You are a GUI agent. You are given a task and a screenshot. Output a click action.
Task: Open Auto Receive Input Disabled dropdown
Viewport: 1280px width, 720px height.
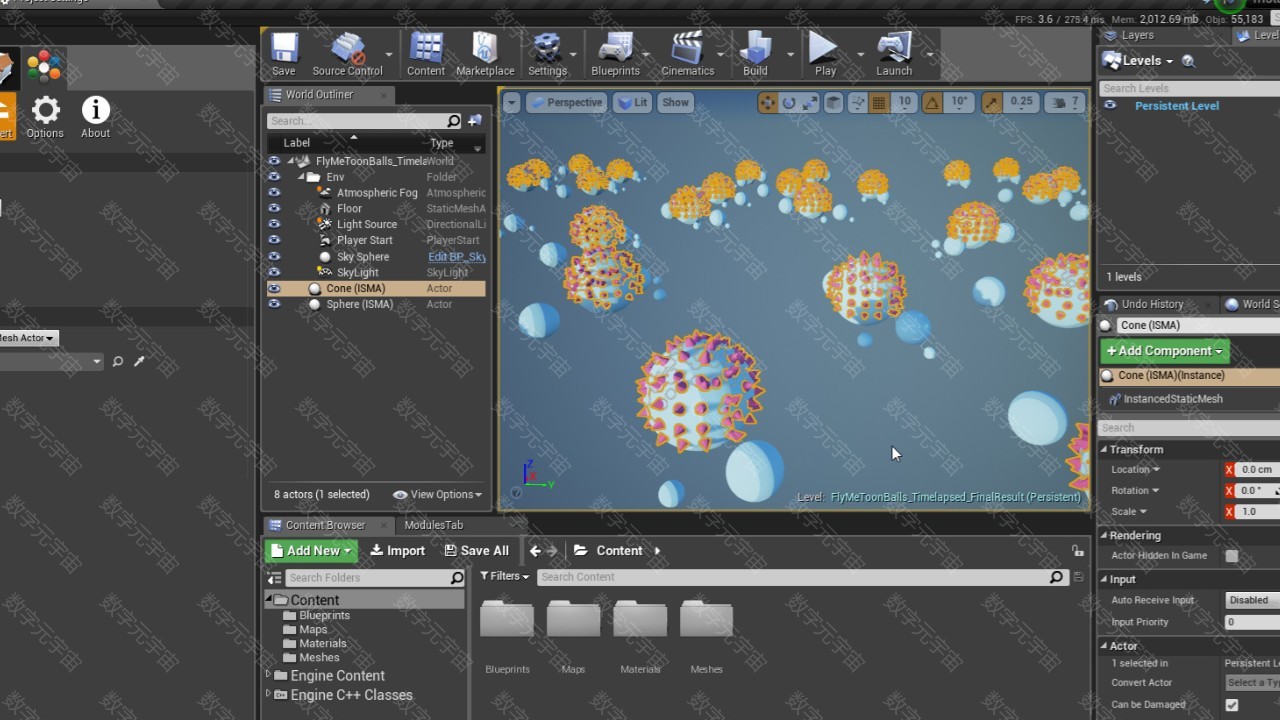click(x=1252, y=600)
